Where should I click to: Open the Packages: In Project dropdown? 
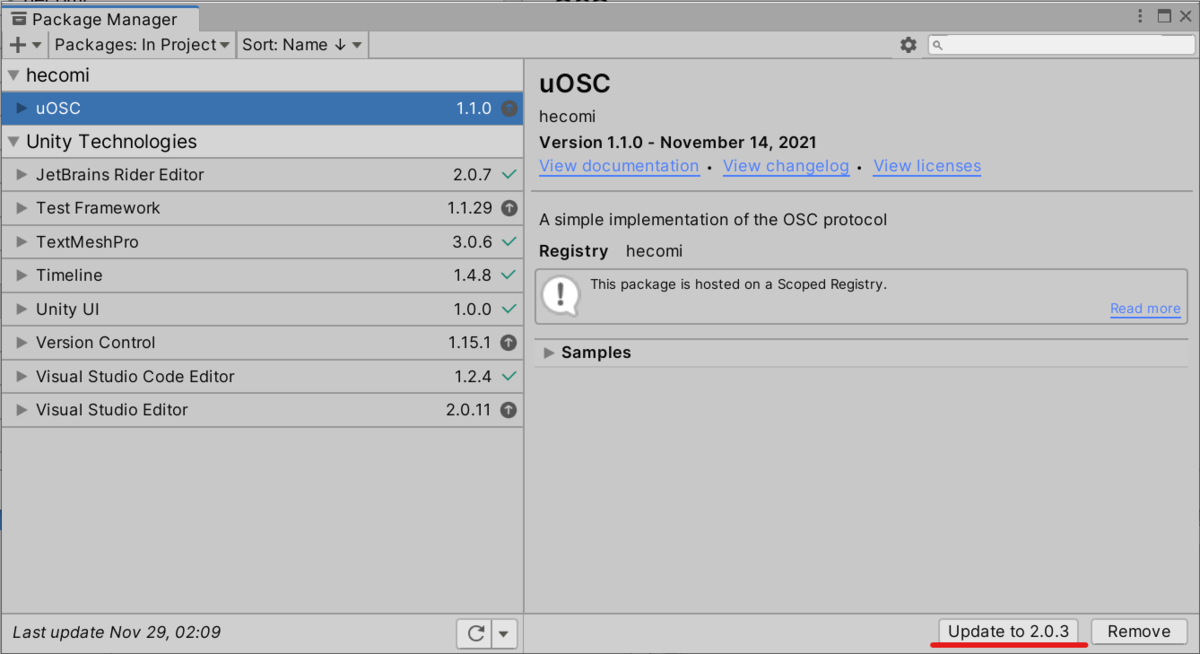[141, 44]
